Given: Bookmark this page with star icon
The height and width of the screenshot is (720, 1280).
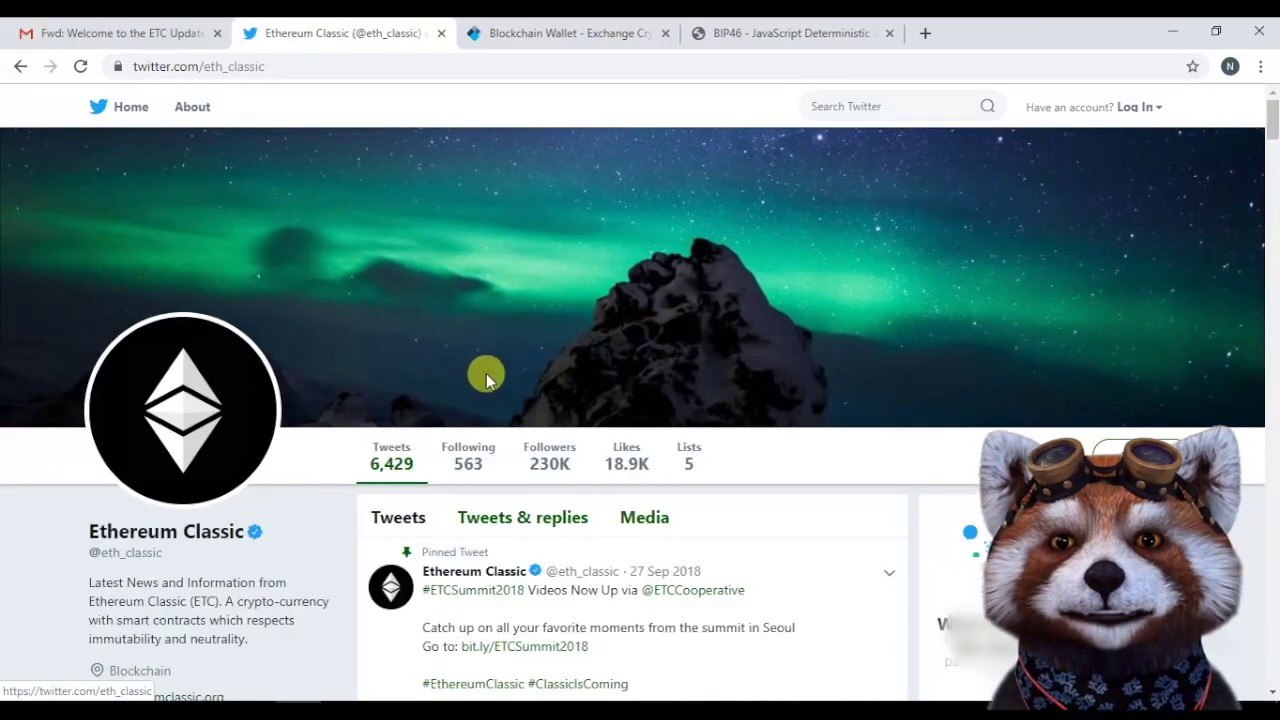Looking at the screenshot, I should 1192,66.
